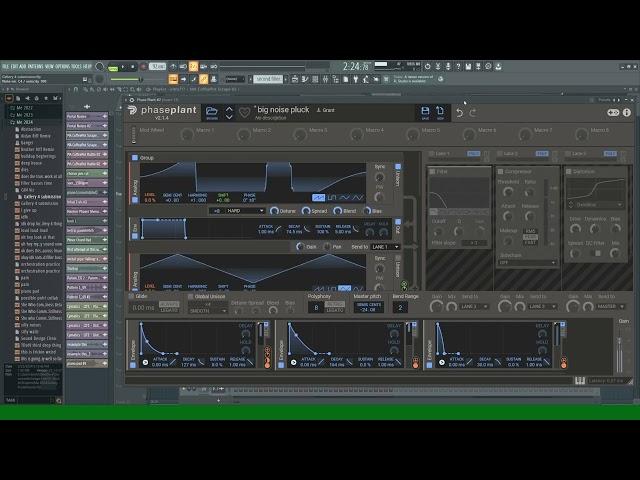The height and width of the screenshot is (480, 640).
Task: Click the preset name 'big noise pluck'
Action: pyautogui.click(x=283, y=109)
